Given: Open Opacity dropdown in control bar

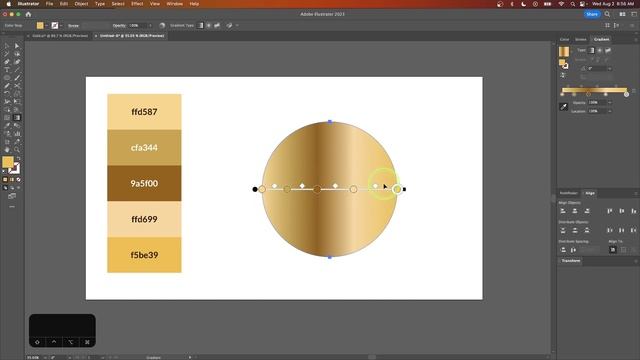Looking at the screenshot, I should (150, 26).
